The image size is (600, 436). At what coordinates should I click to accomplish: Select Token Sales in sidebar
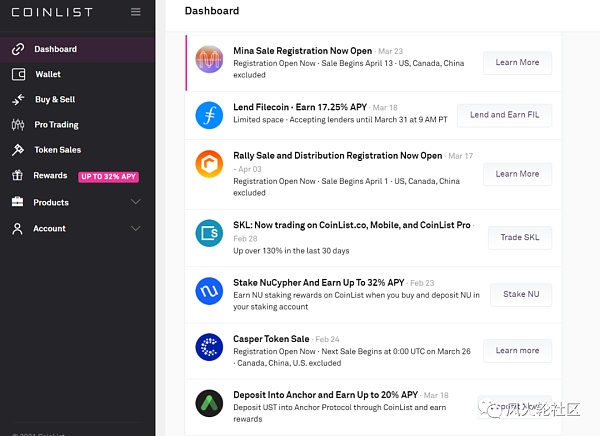[57, 150]
